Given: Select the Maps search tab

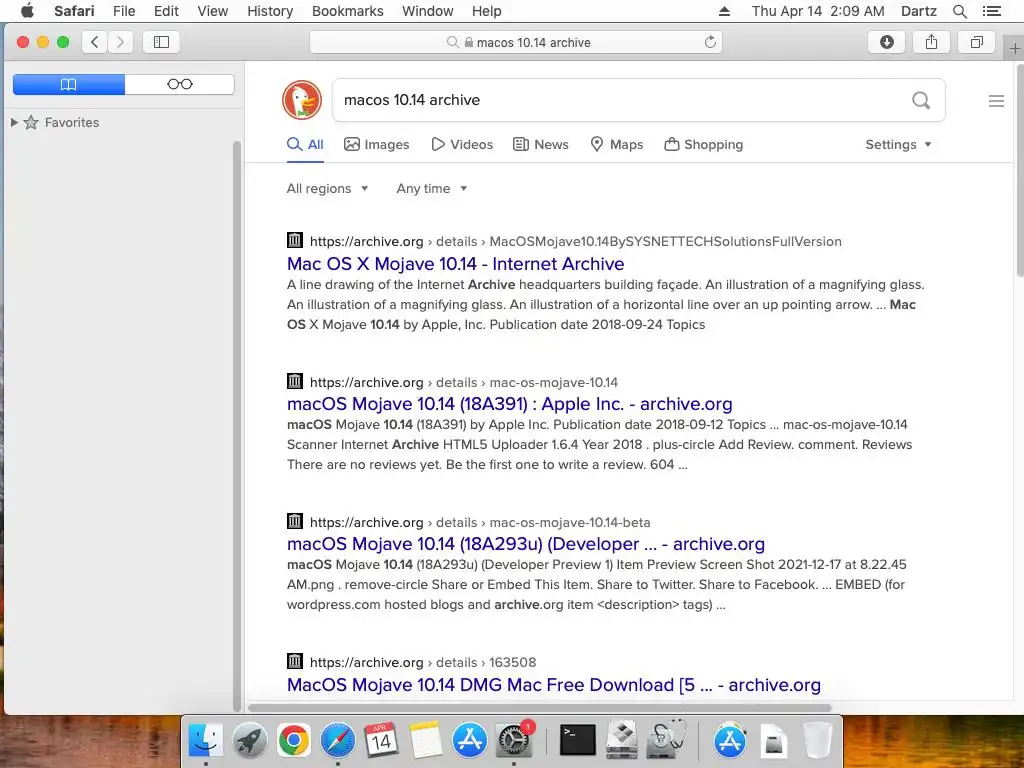Looking at the screenshot, I should 616,144.
